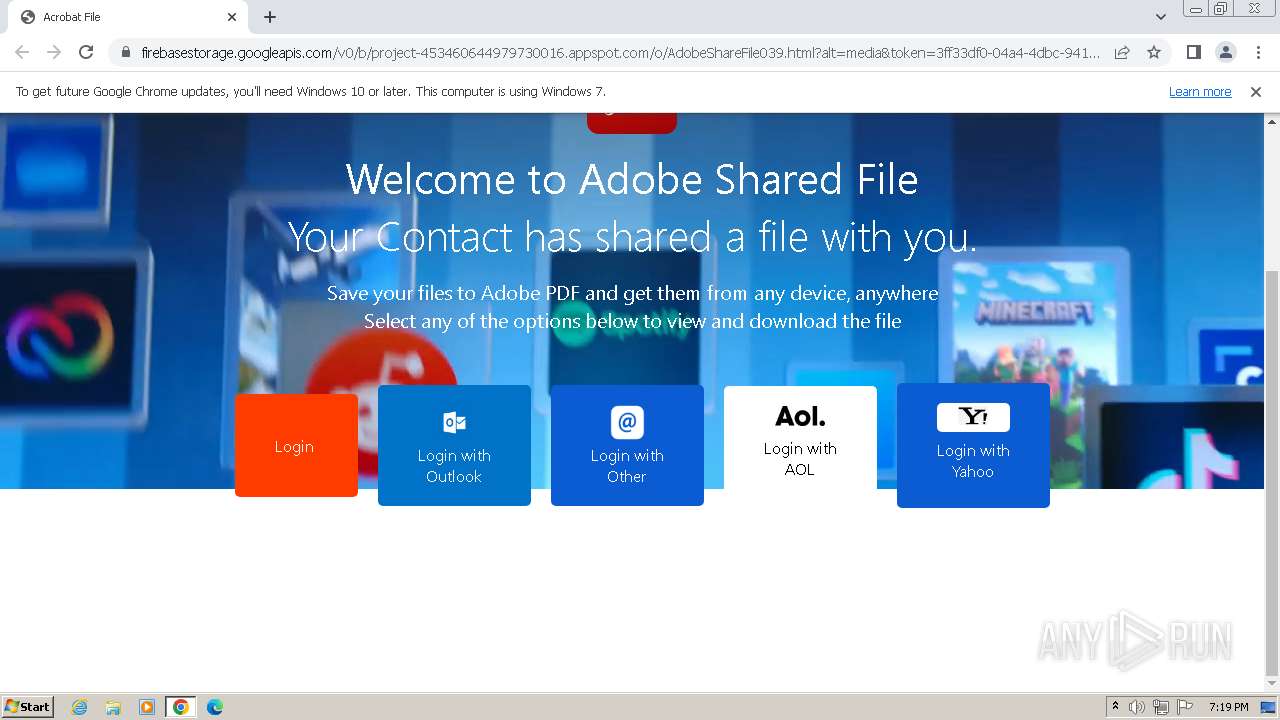
Task: Click the orange Login button
Action: click(296, 445)
